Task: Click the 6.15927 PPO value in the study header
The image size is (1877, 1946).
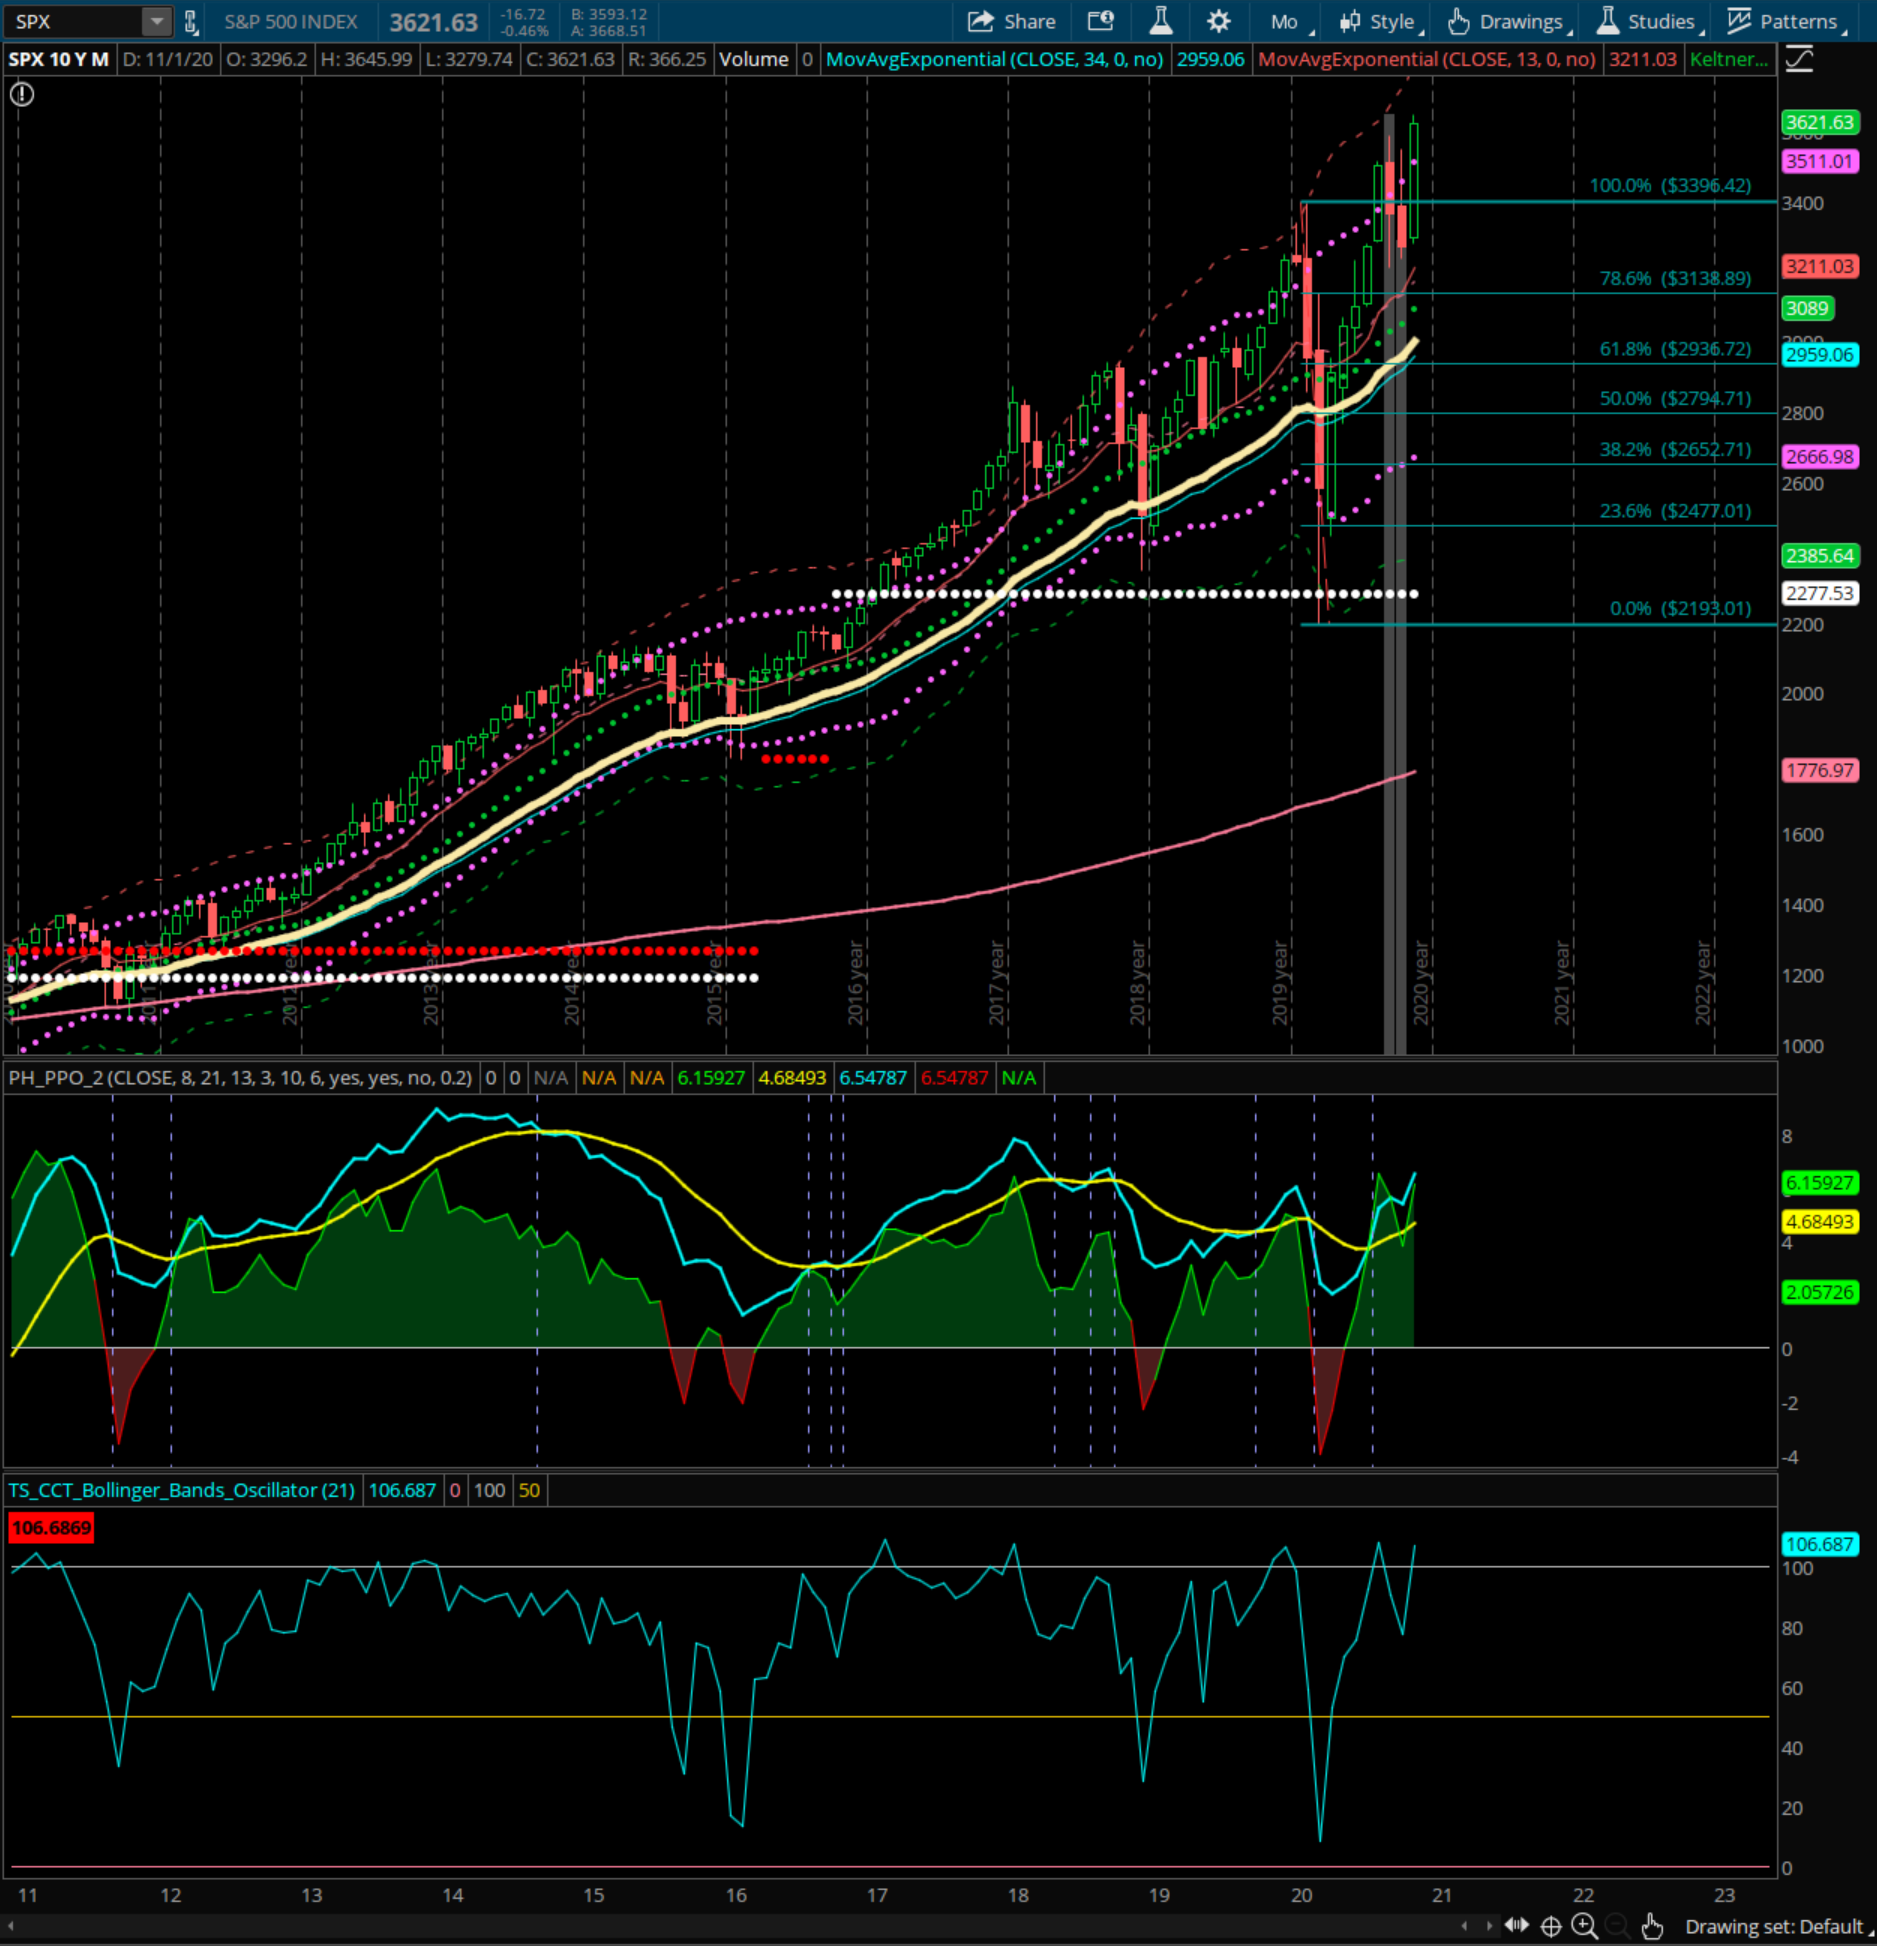Action: pyautogui.click(x=711, y=1078)
